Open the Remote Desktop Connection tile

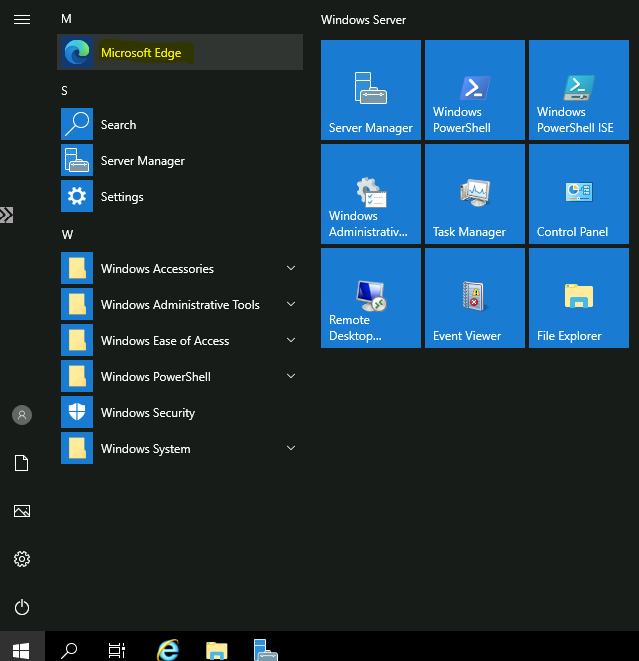(x=371, y=298)
